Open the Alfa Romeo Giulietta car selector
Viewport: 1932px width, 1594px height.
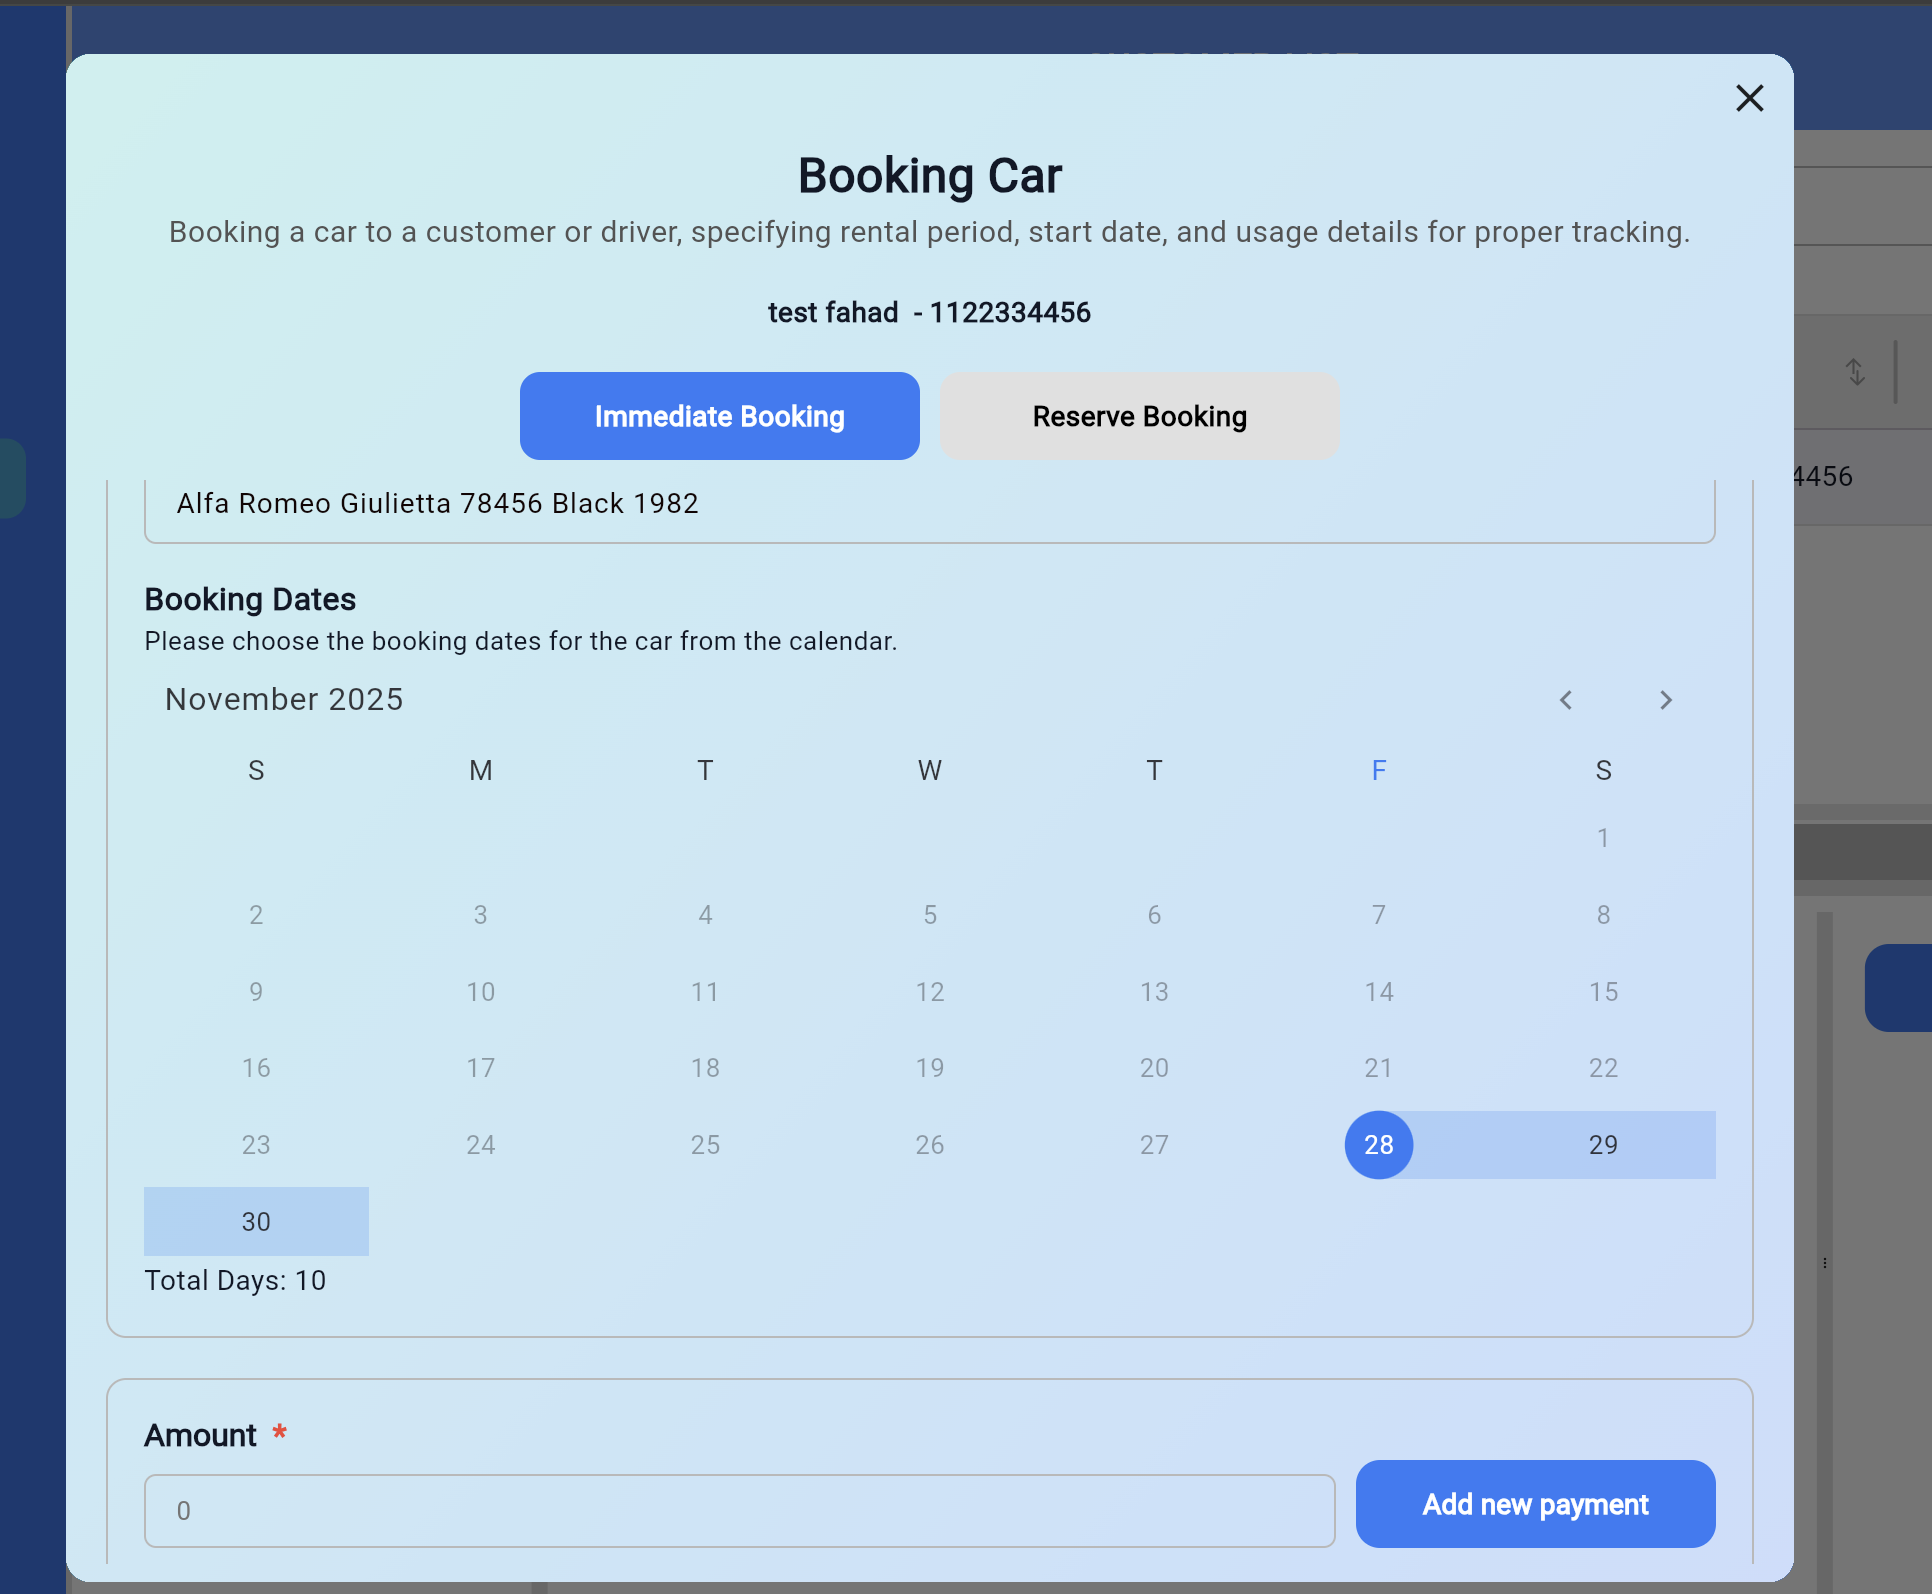(929, 504)
